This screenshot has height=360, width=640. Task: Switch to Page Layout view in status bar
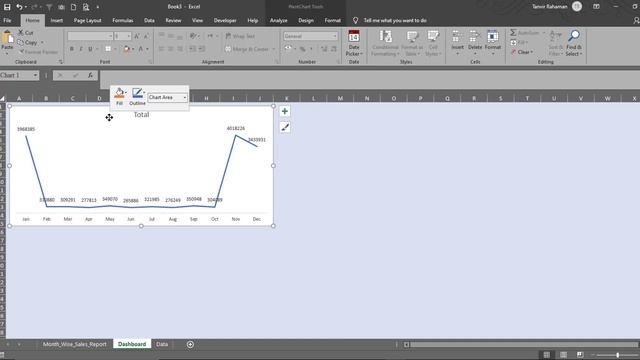click(x=563, y=355)
